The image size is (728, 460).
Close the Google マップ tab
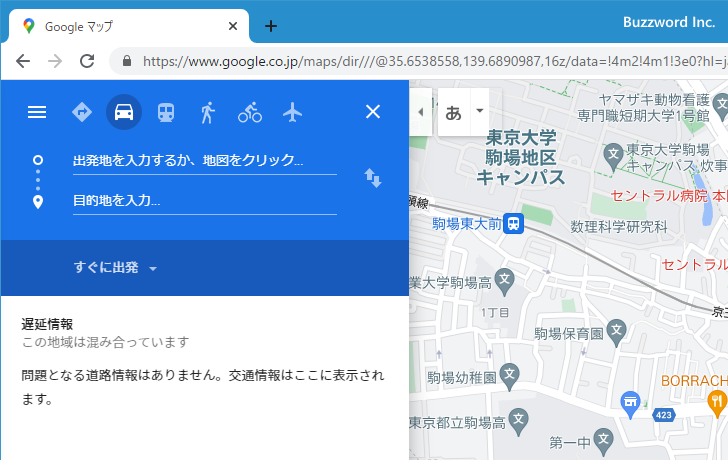[x=233, y=26]
